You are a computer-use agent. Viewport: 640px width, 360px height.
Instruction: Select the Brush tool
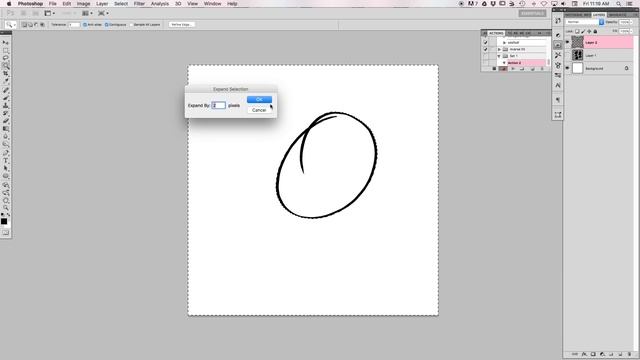[6, 98]
